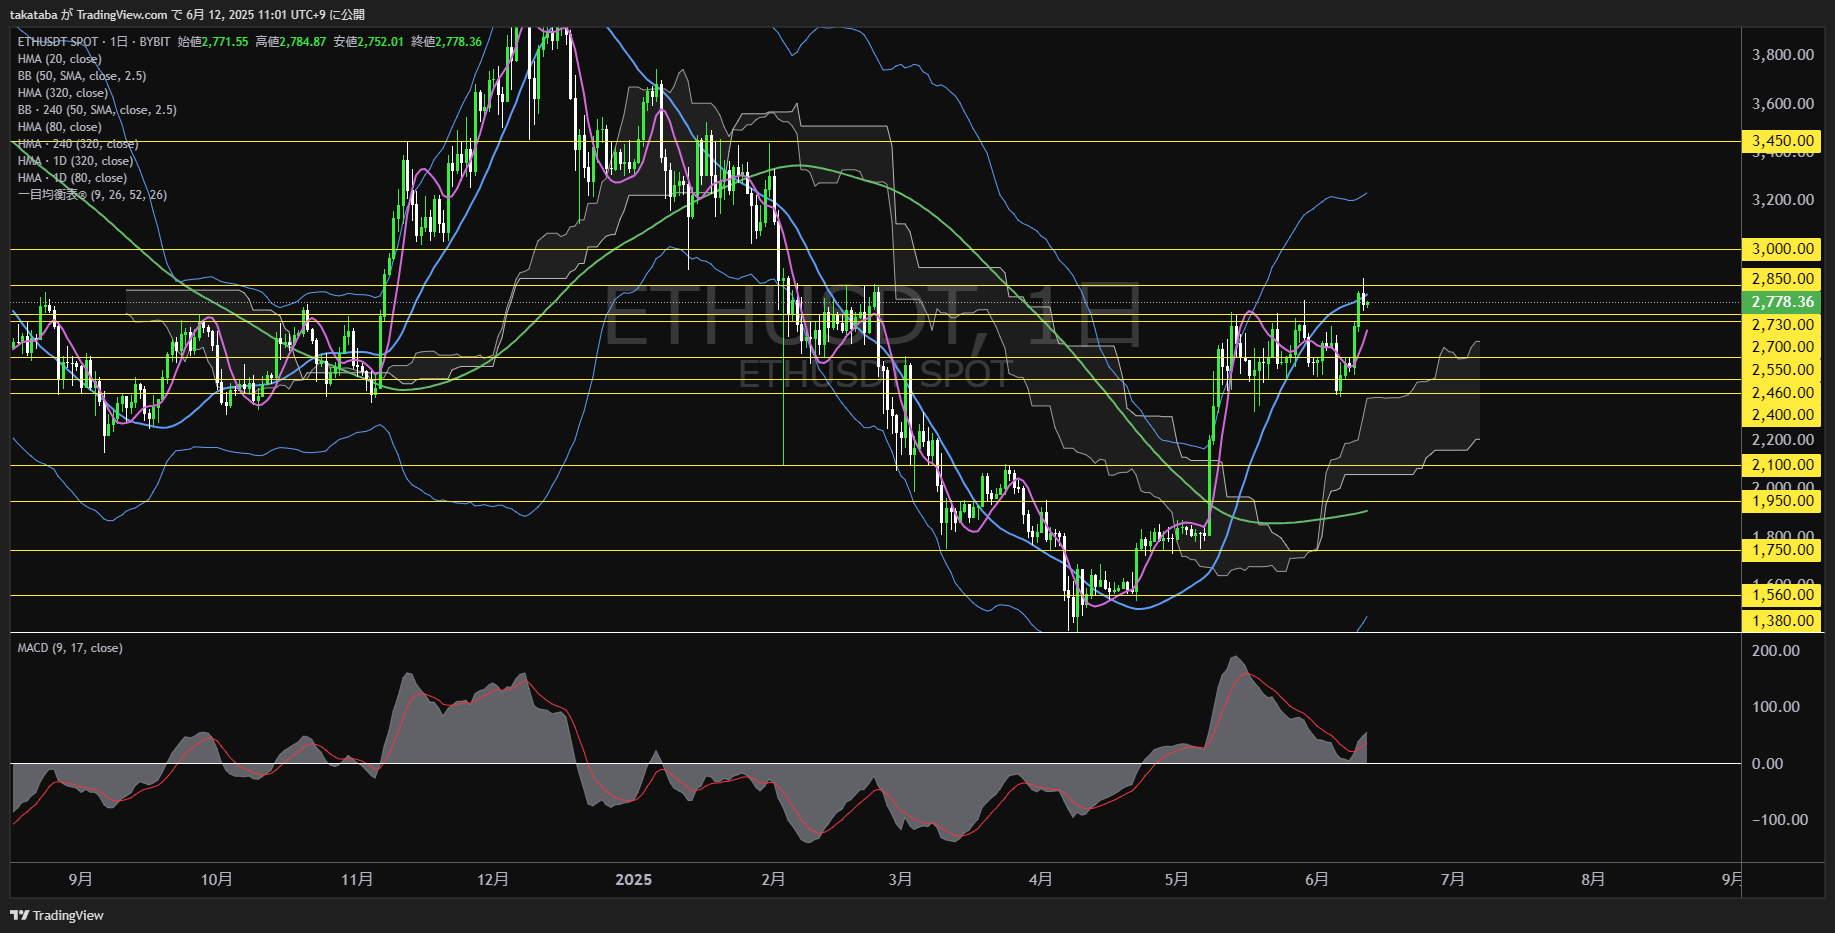Click the 6月 label on time axis
This screenshot has height=933, width=1835.
pyautogui.click(x=1317, y=880)
